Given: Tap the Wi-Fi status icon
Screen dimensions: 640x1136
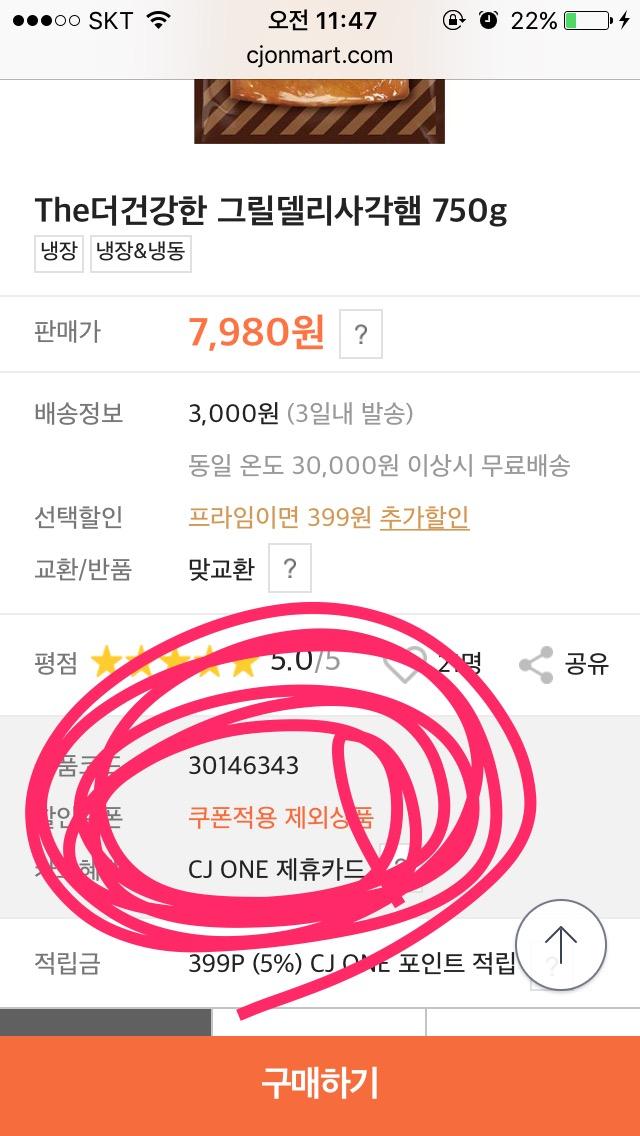Looking at the screenshot, I should [157, 20].
